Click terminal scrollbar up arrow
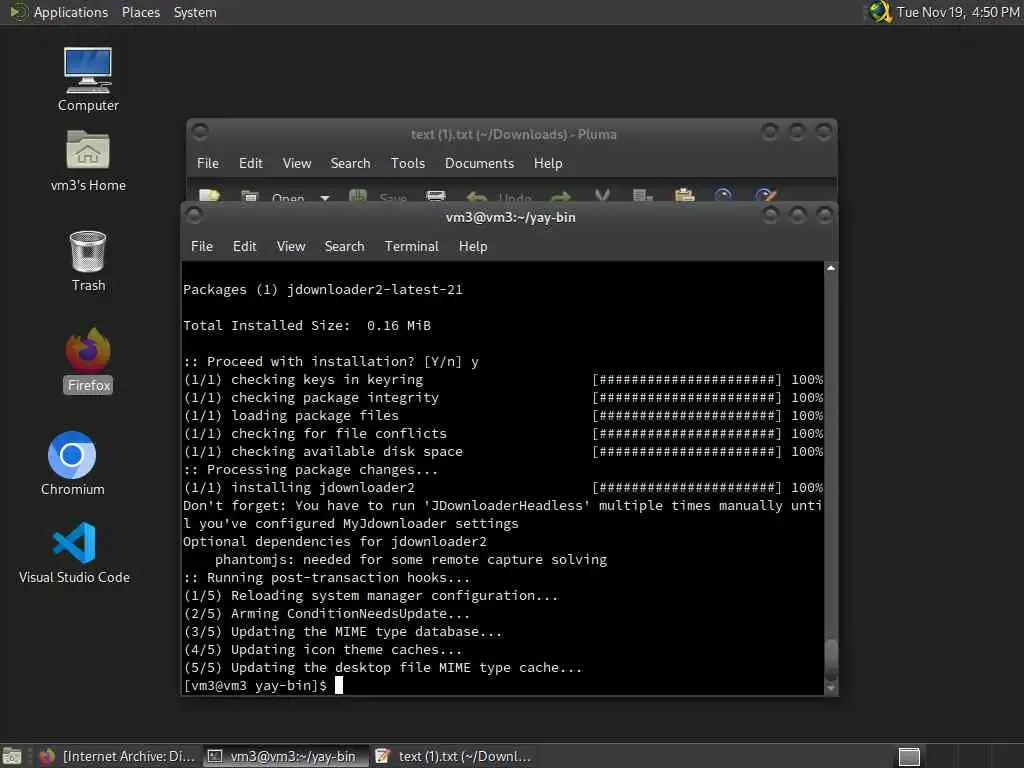This screenshot has width=1024, height=768. click(x=831, y=268)
